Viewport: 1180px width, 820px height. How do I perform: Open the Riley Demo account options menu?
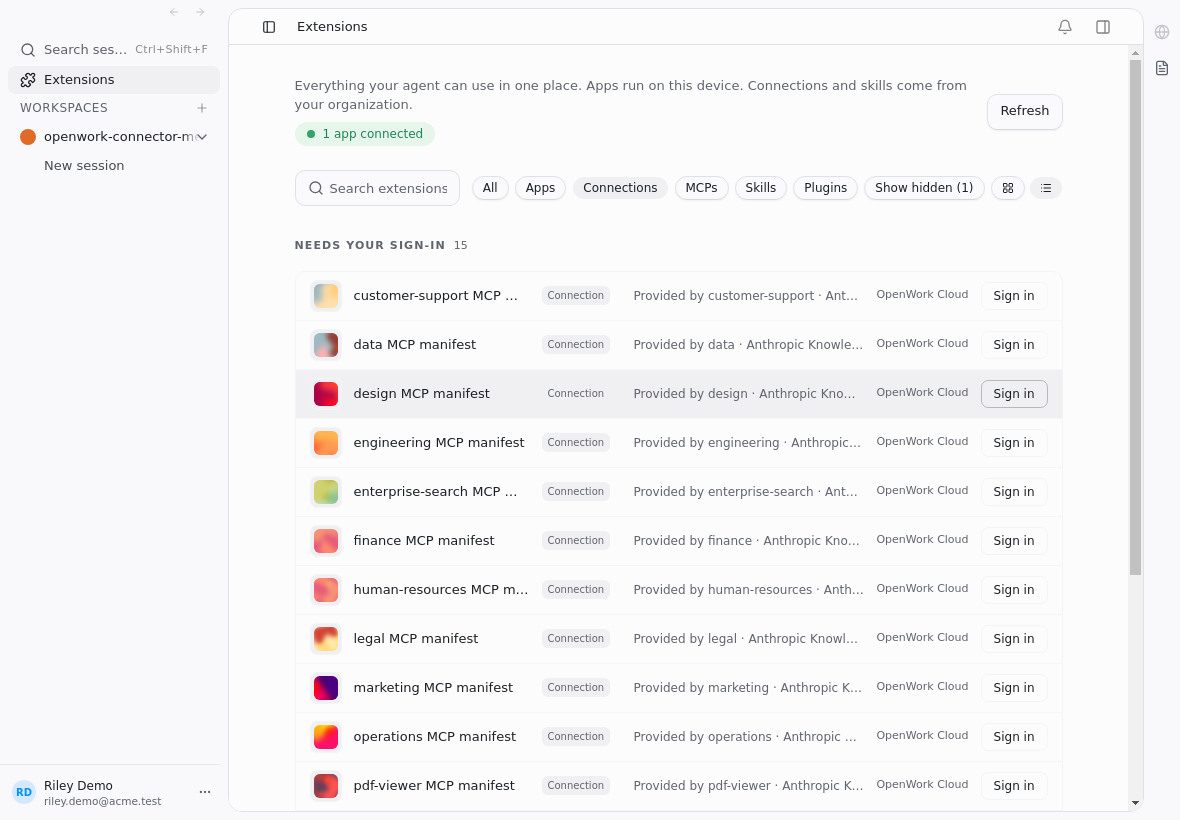pos(205,792)
